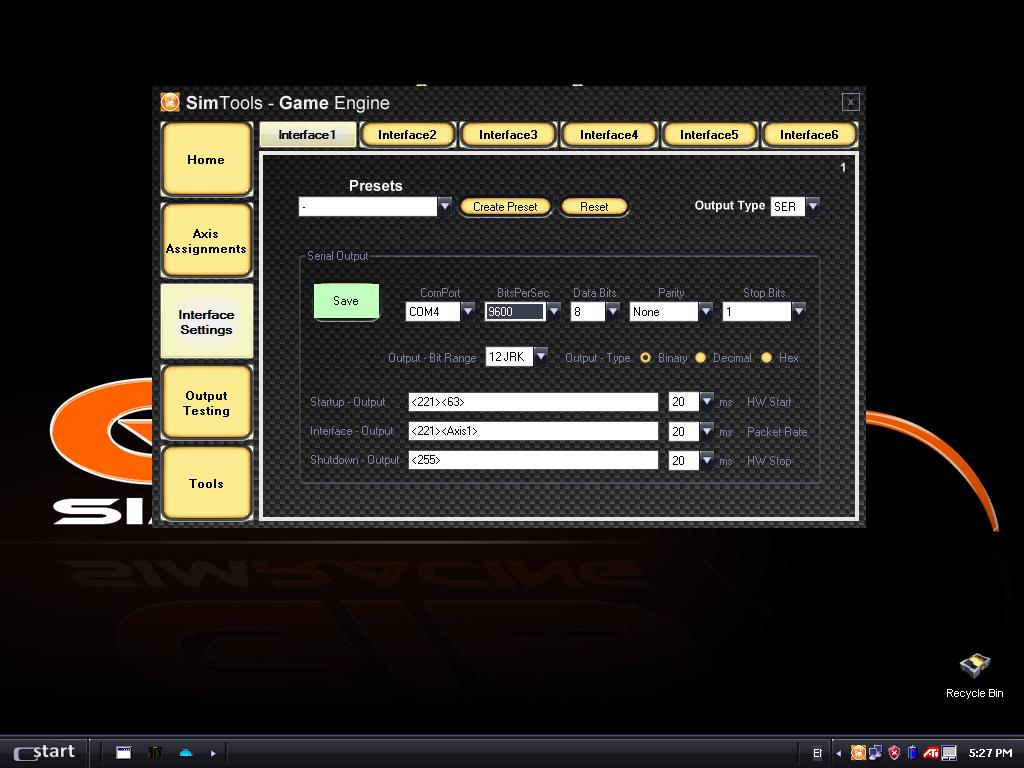The image size is (1024, 768).
Task: Open the HW Stop ms delay dropdown
Action: tap(707, 460)
